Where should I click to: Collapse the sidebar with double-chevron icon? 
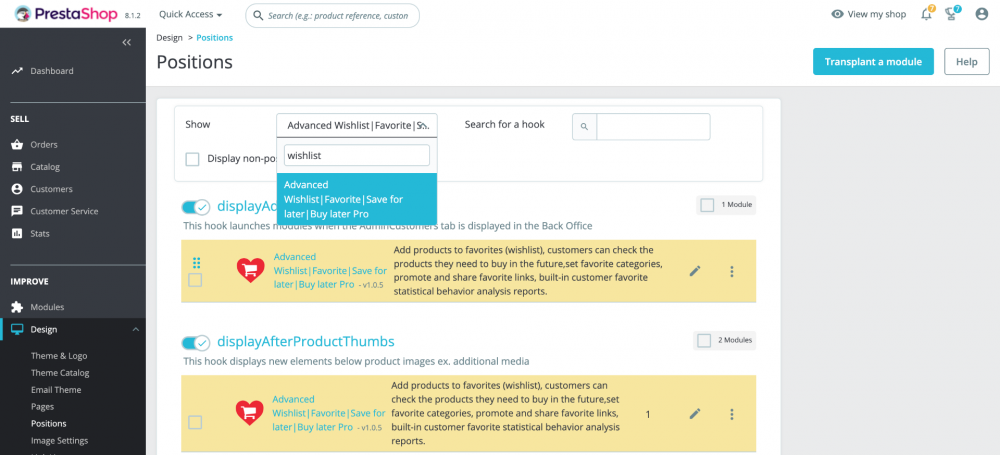[126, 42]
